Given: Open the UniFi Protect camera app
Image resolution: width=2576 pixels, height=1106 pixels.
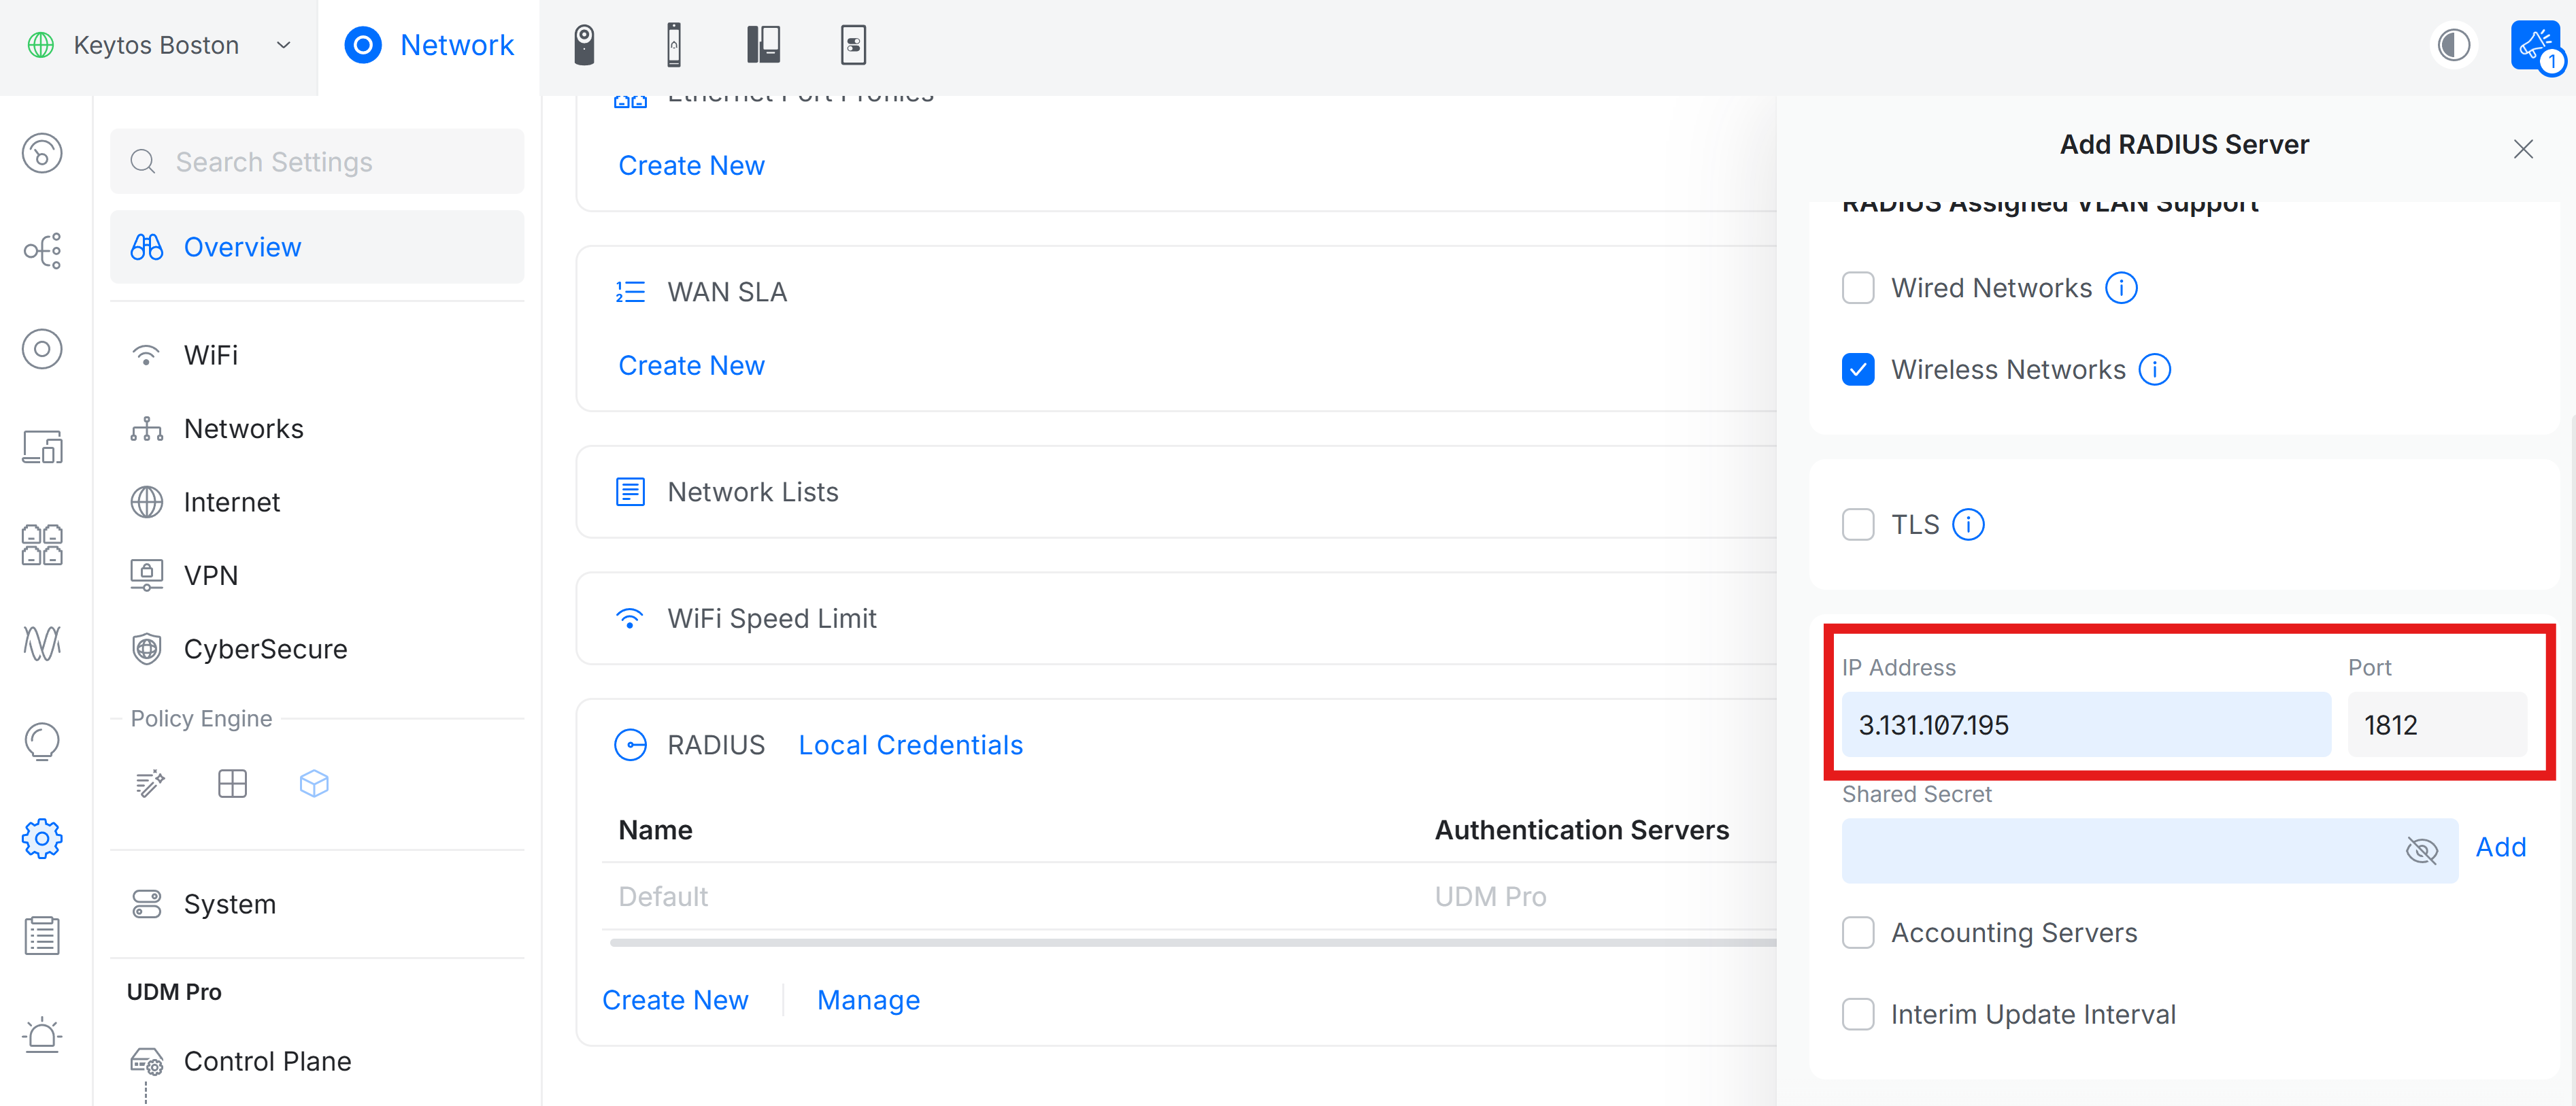Looking at the screenshot, I should point(585,44).
